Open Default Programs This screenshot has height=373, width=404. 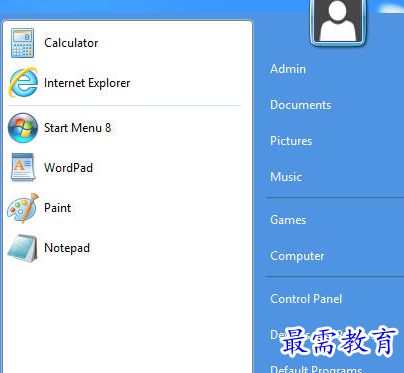pos(316,369)
